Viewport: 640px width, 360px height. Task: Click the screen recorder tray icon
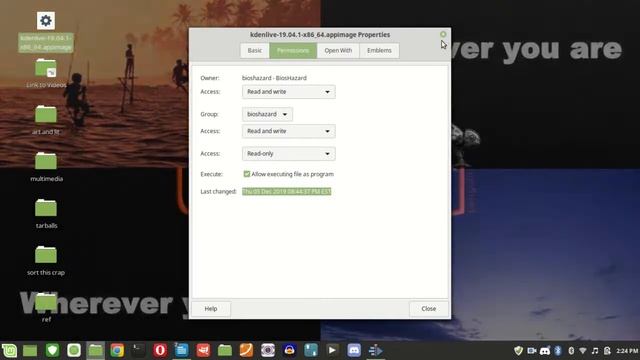click(x=531, y=351)
